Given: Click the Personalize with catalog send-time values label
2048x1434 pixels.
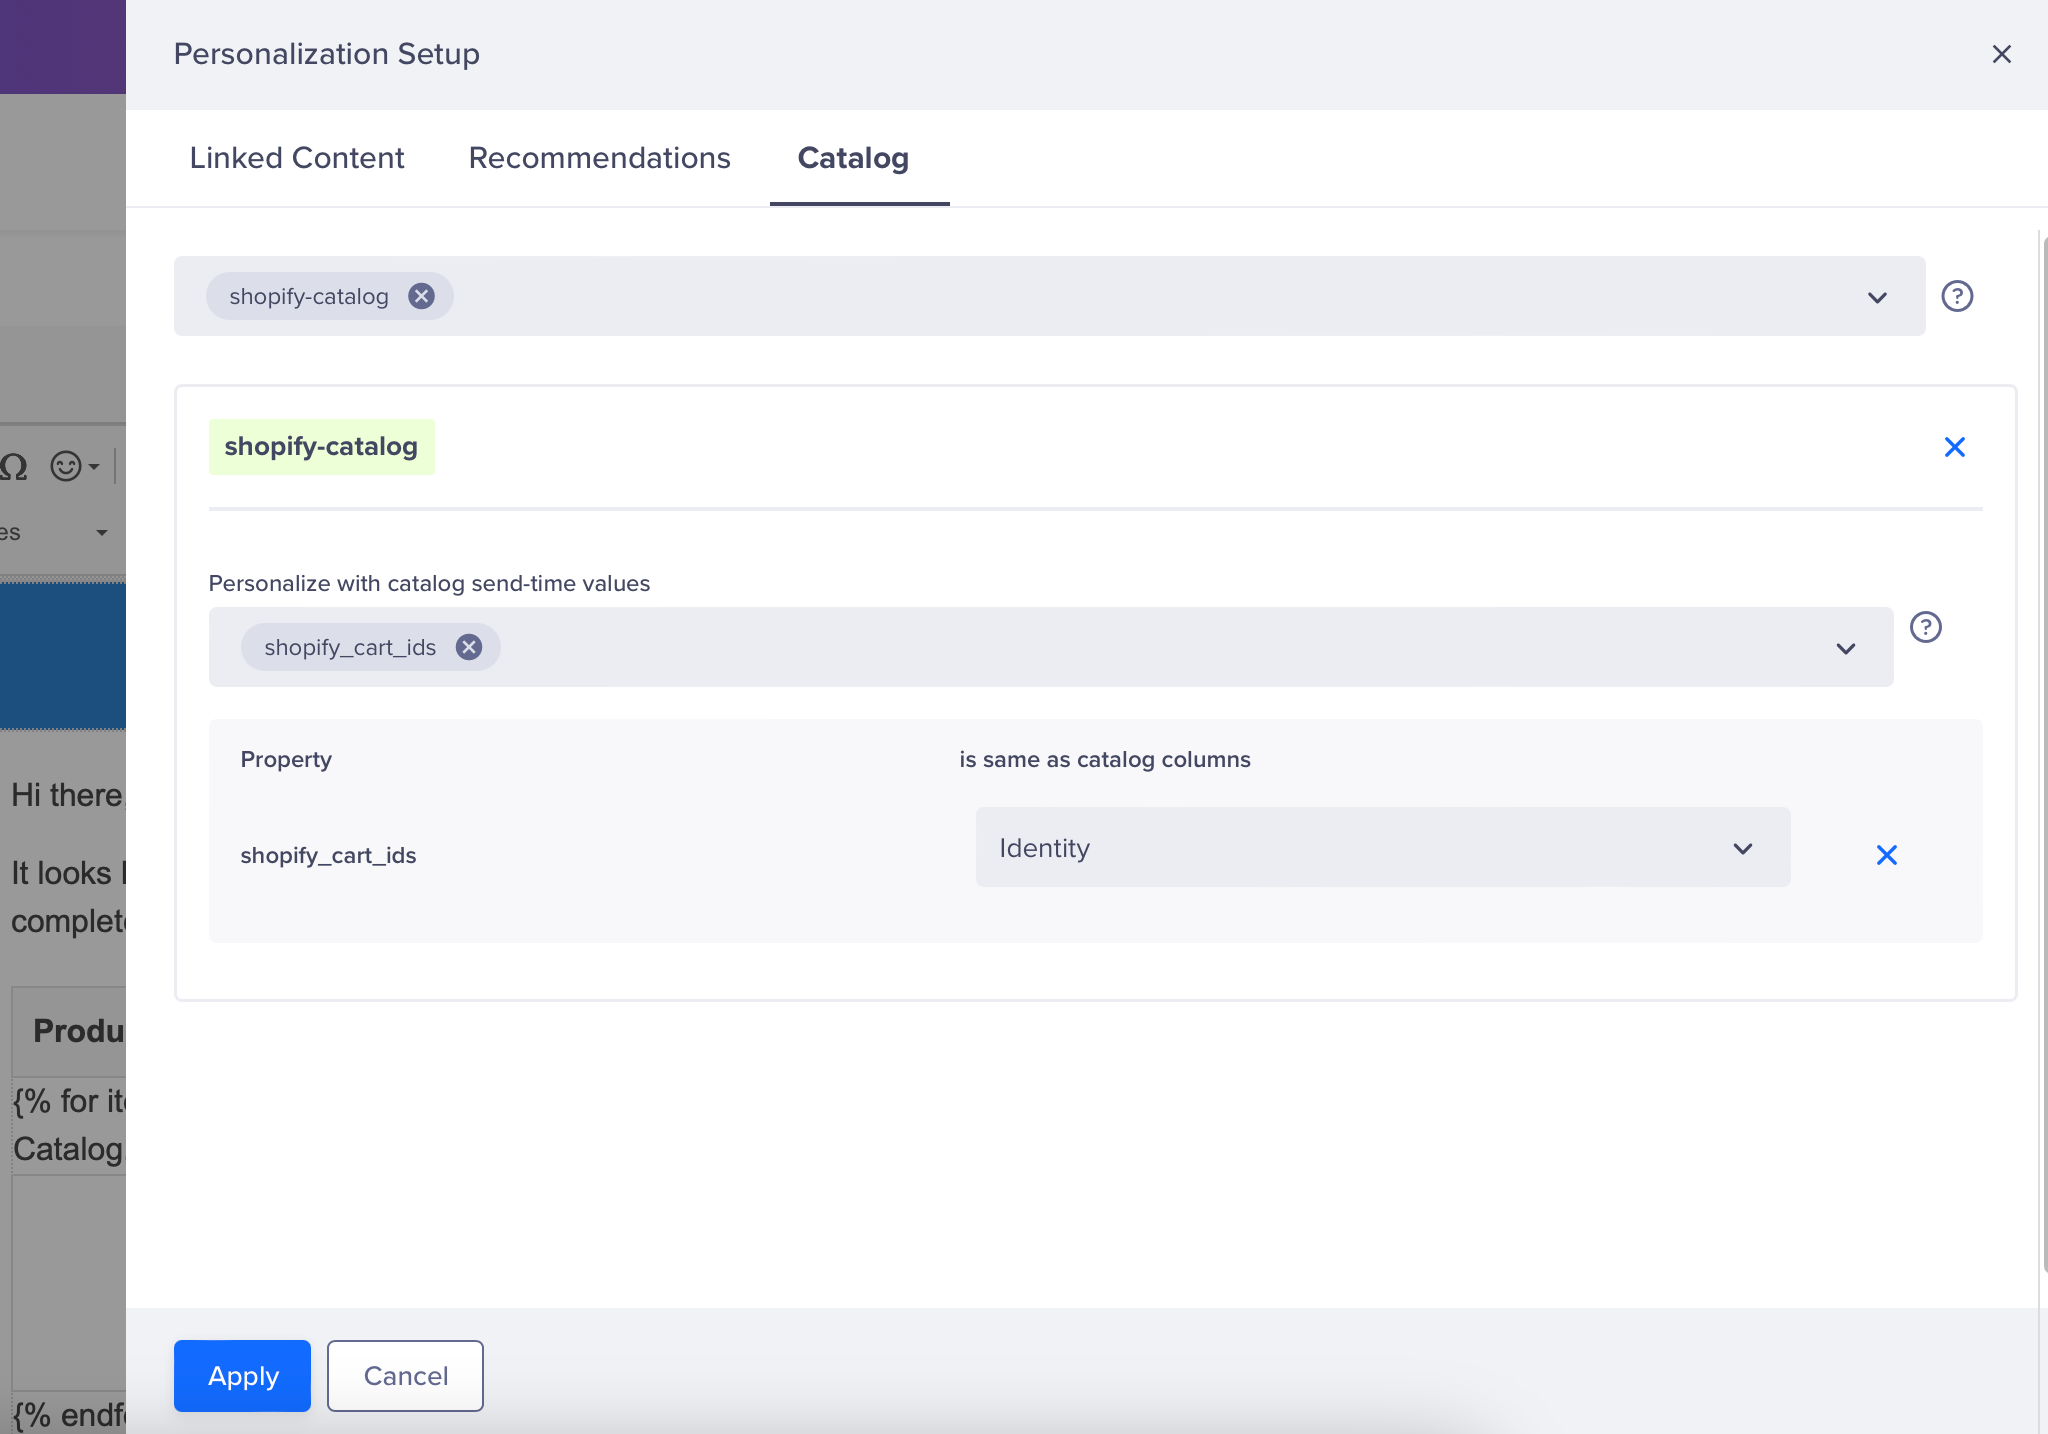Looking at the screenshot, I should point(429,583).
